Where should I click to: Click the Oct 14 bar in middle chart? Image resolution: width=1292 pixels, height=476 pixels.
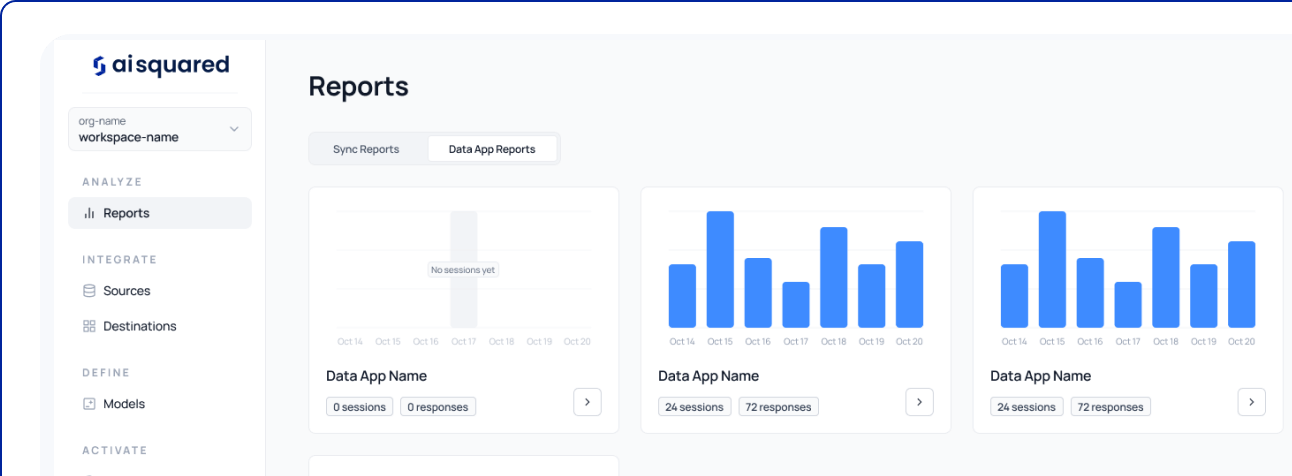point(682,296)
